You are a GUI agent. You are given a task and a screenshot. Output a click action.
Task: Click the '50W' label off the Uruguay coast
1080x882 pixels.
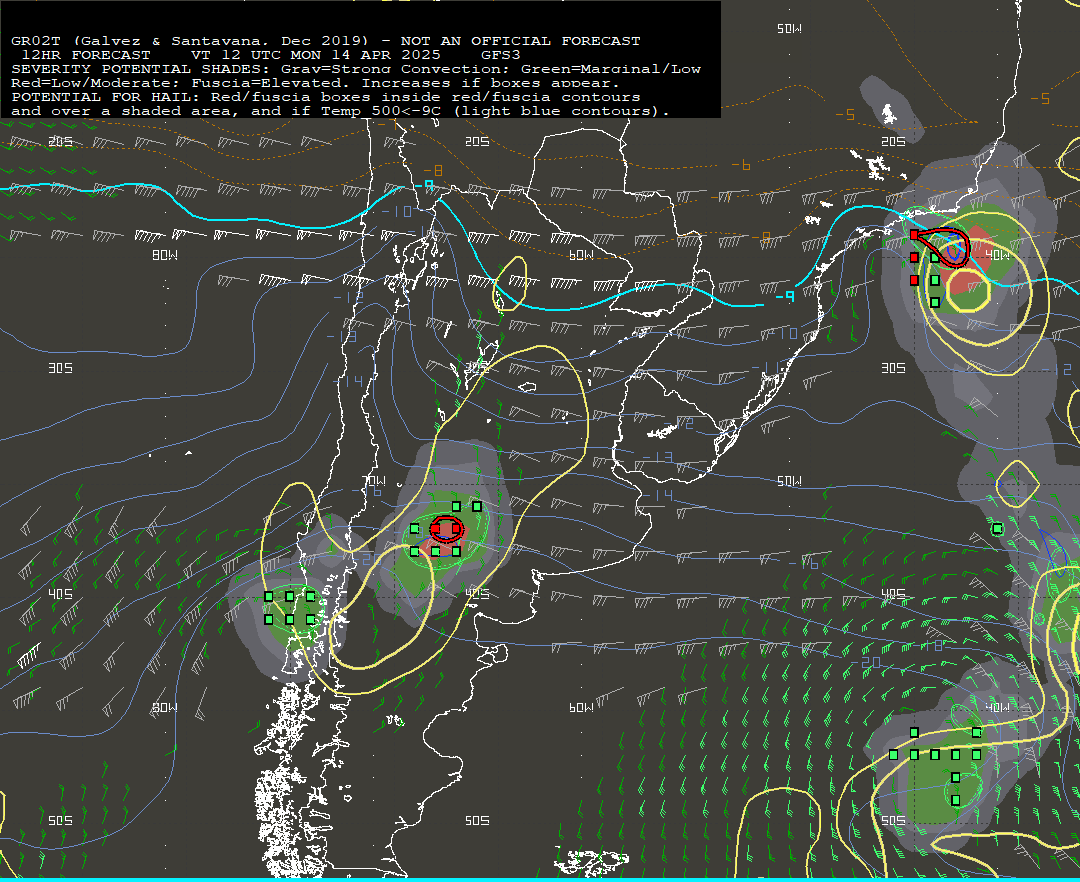click(x=789, y=481)
